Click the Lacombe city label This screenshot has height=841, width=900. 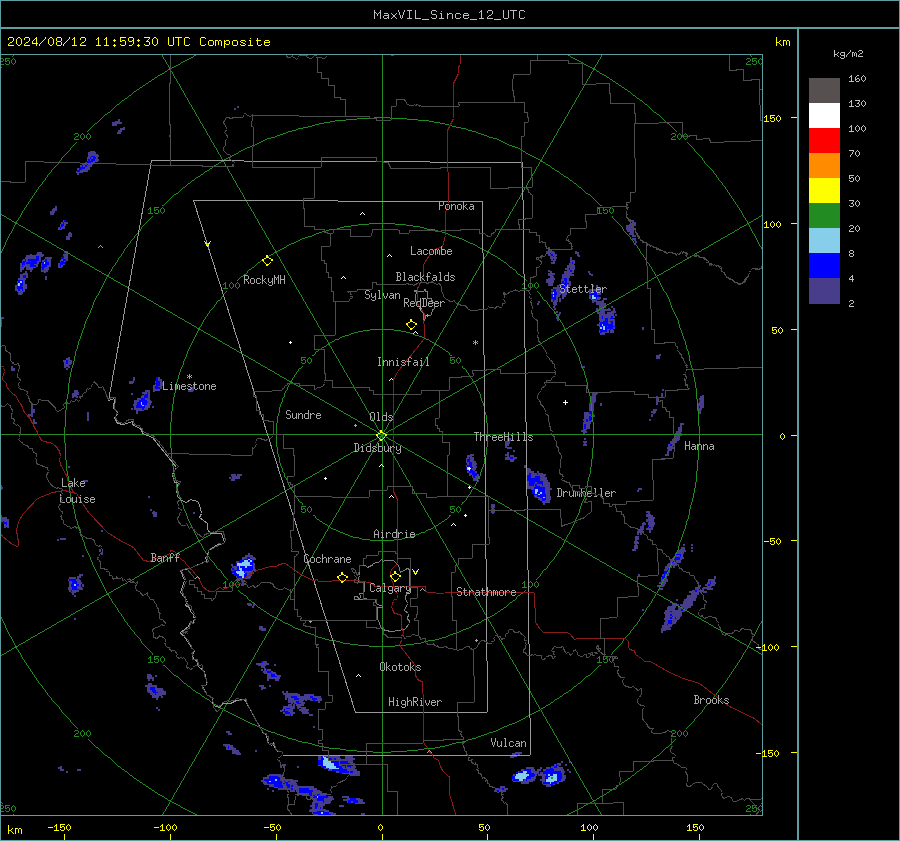coord(431,251)
